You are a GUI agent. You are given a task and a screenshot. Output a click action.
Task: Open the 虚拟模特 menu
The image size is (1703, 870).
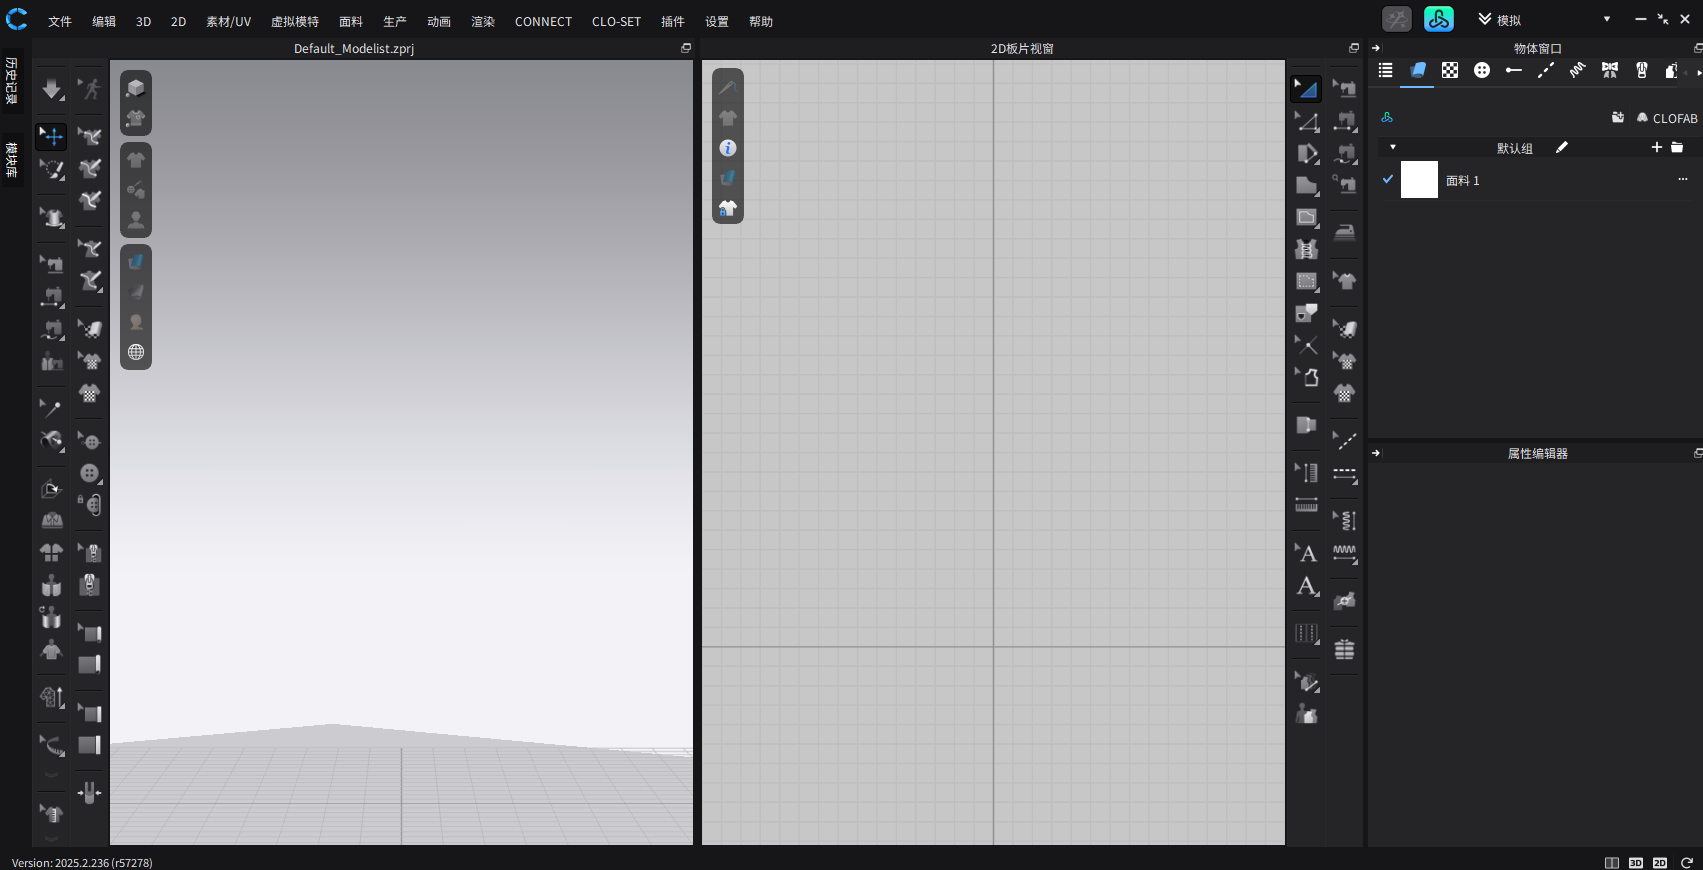click(295, 21)
